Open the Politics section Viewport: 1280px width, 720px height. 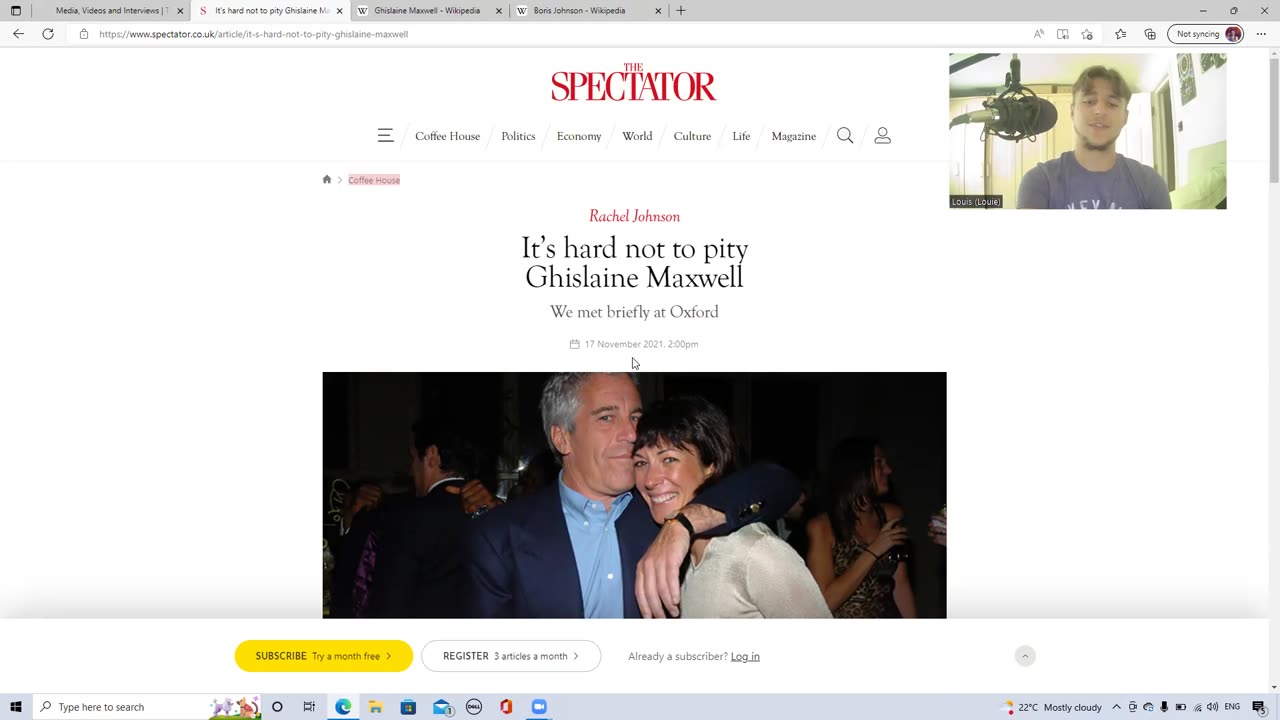518,136
